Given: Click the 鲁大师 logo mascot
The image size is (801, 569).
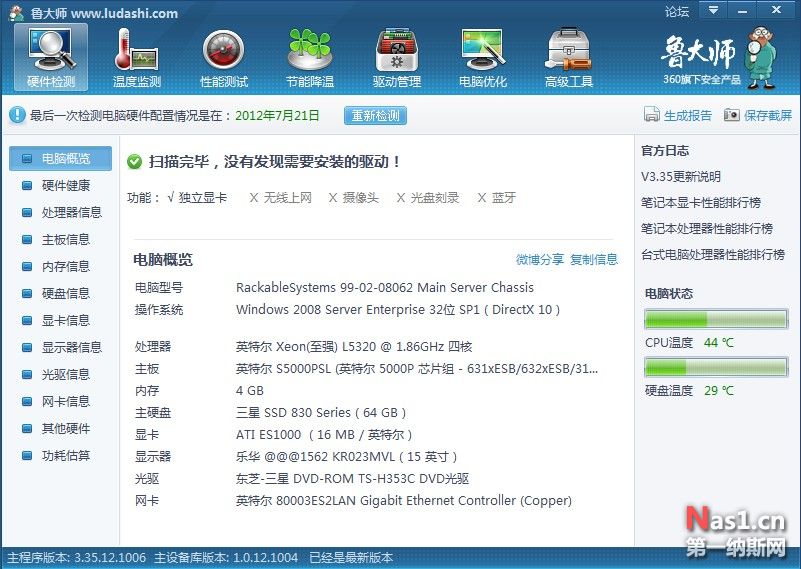Looking at the screenshot, I should 761,57.
